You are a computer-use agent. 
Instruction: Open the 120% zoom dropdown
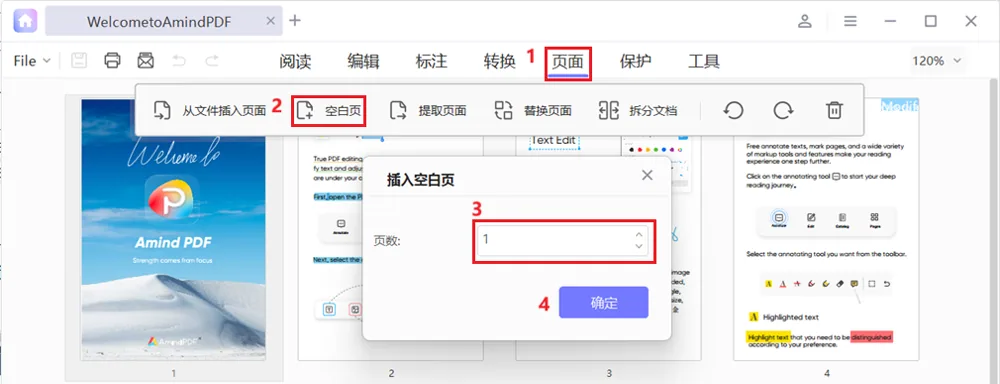(937, 61)
